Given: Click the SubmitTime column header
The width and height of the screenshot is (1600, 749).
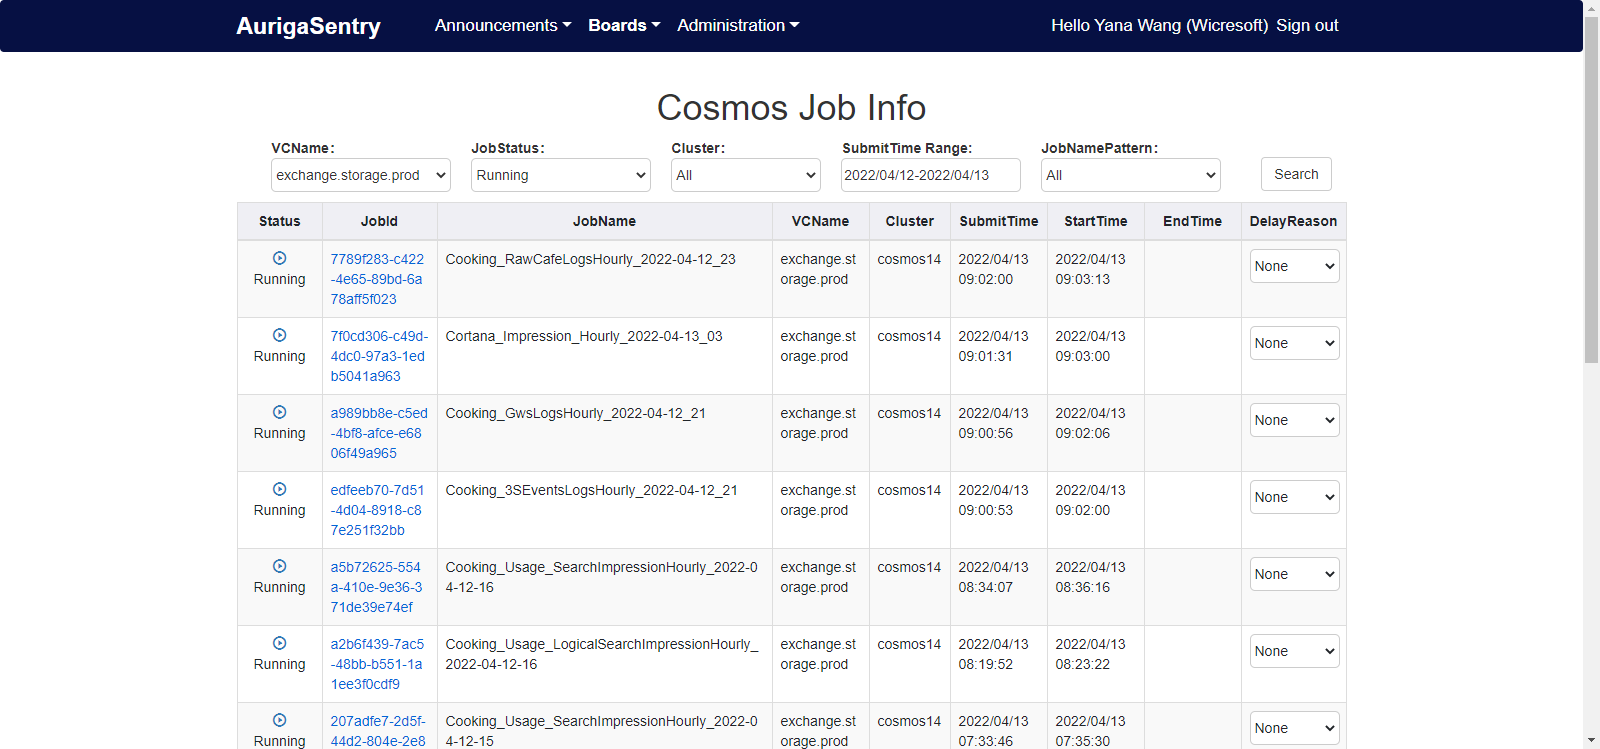Looking at the screenshot, I should point(999,221).
